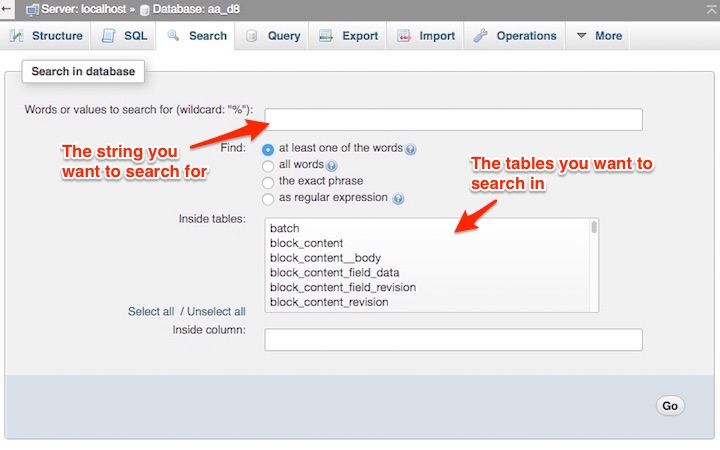Click the Server: localhost breadcrumb link
This screenshot has width=720, height=450.
(x=84, y=9)
